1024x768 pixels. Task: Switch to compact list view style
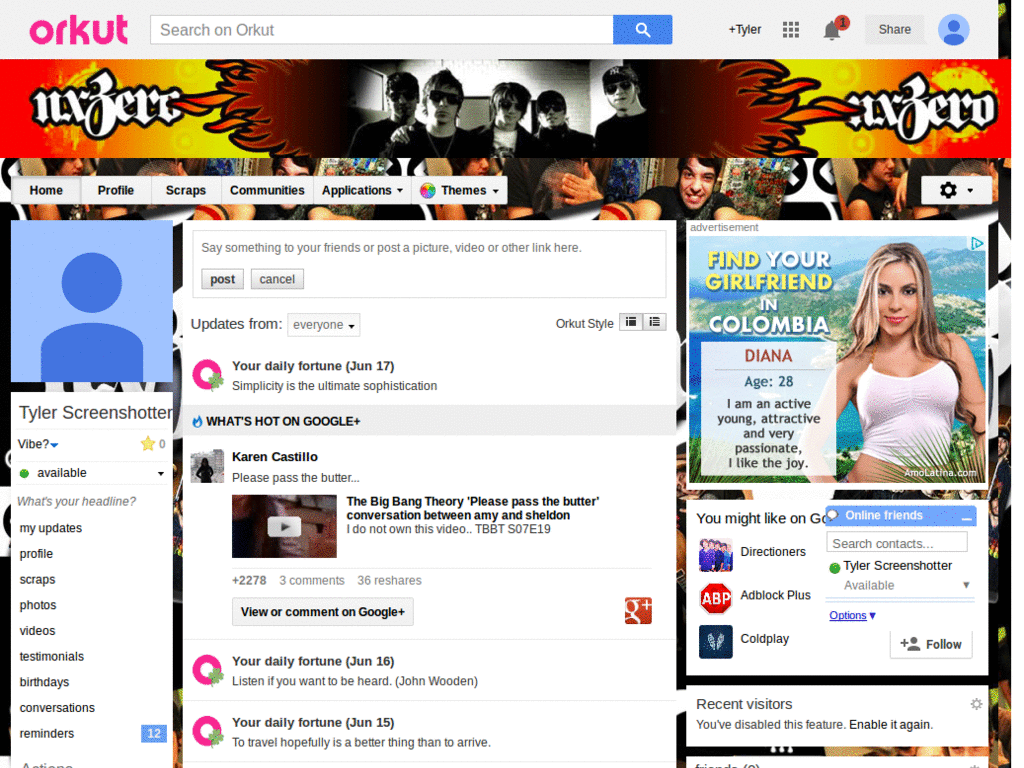[631, 322]
